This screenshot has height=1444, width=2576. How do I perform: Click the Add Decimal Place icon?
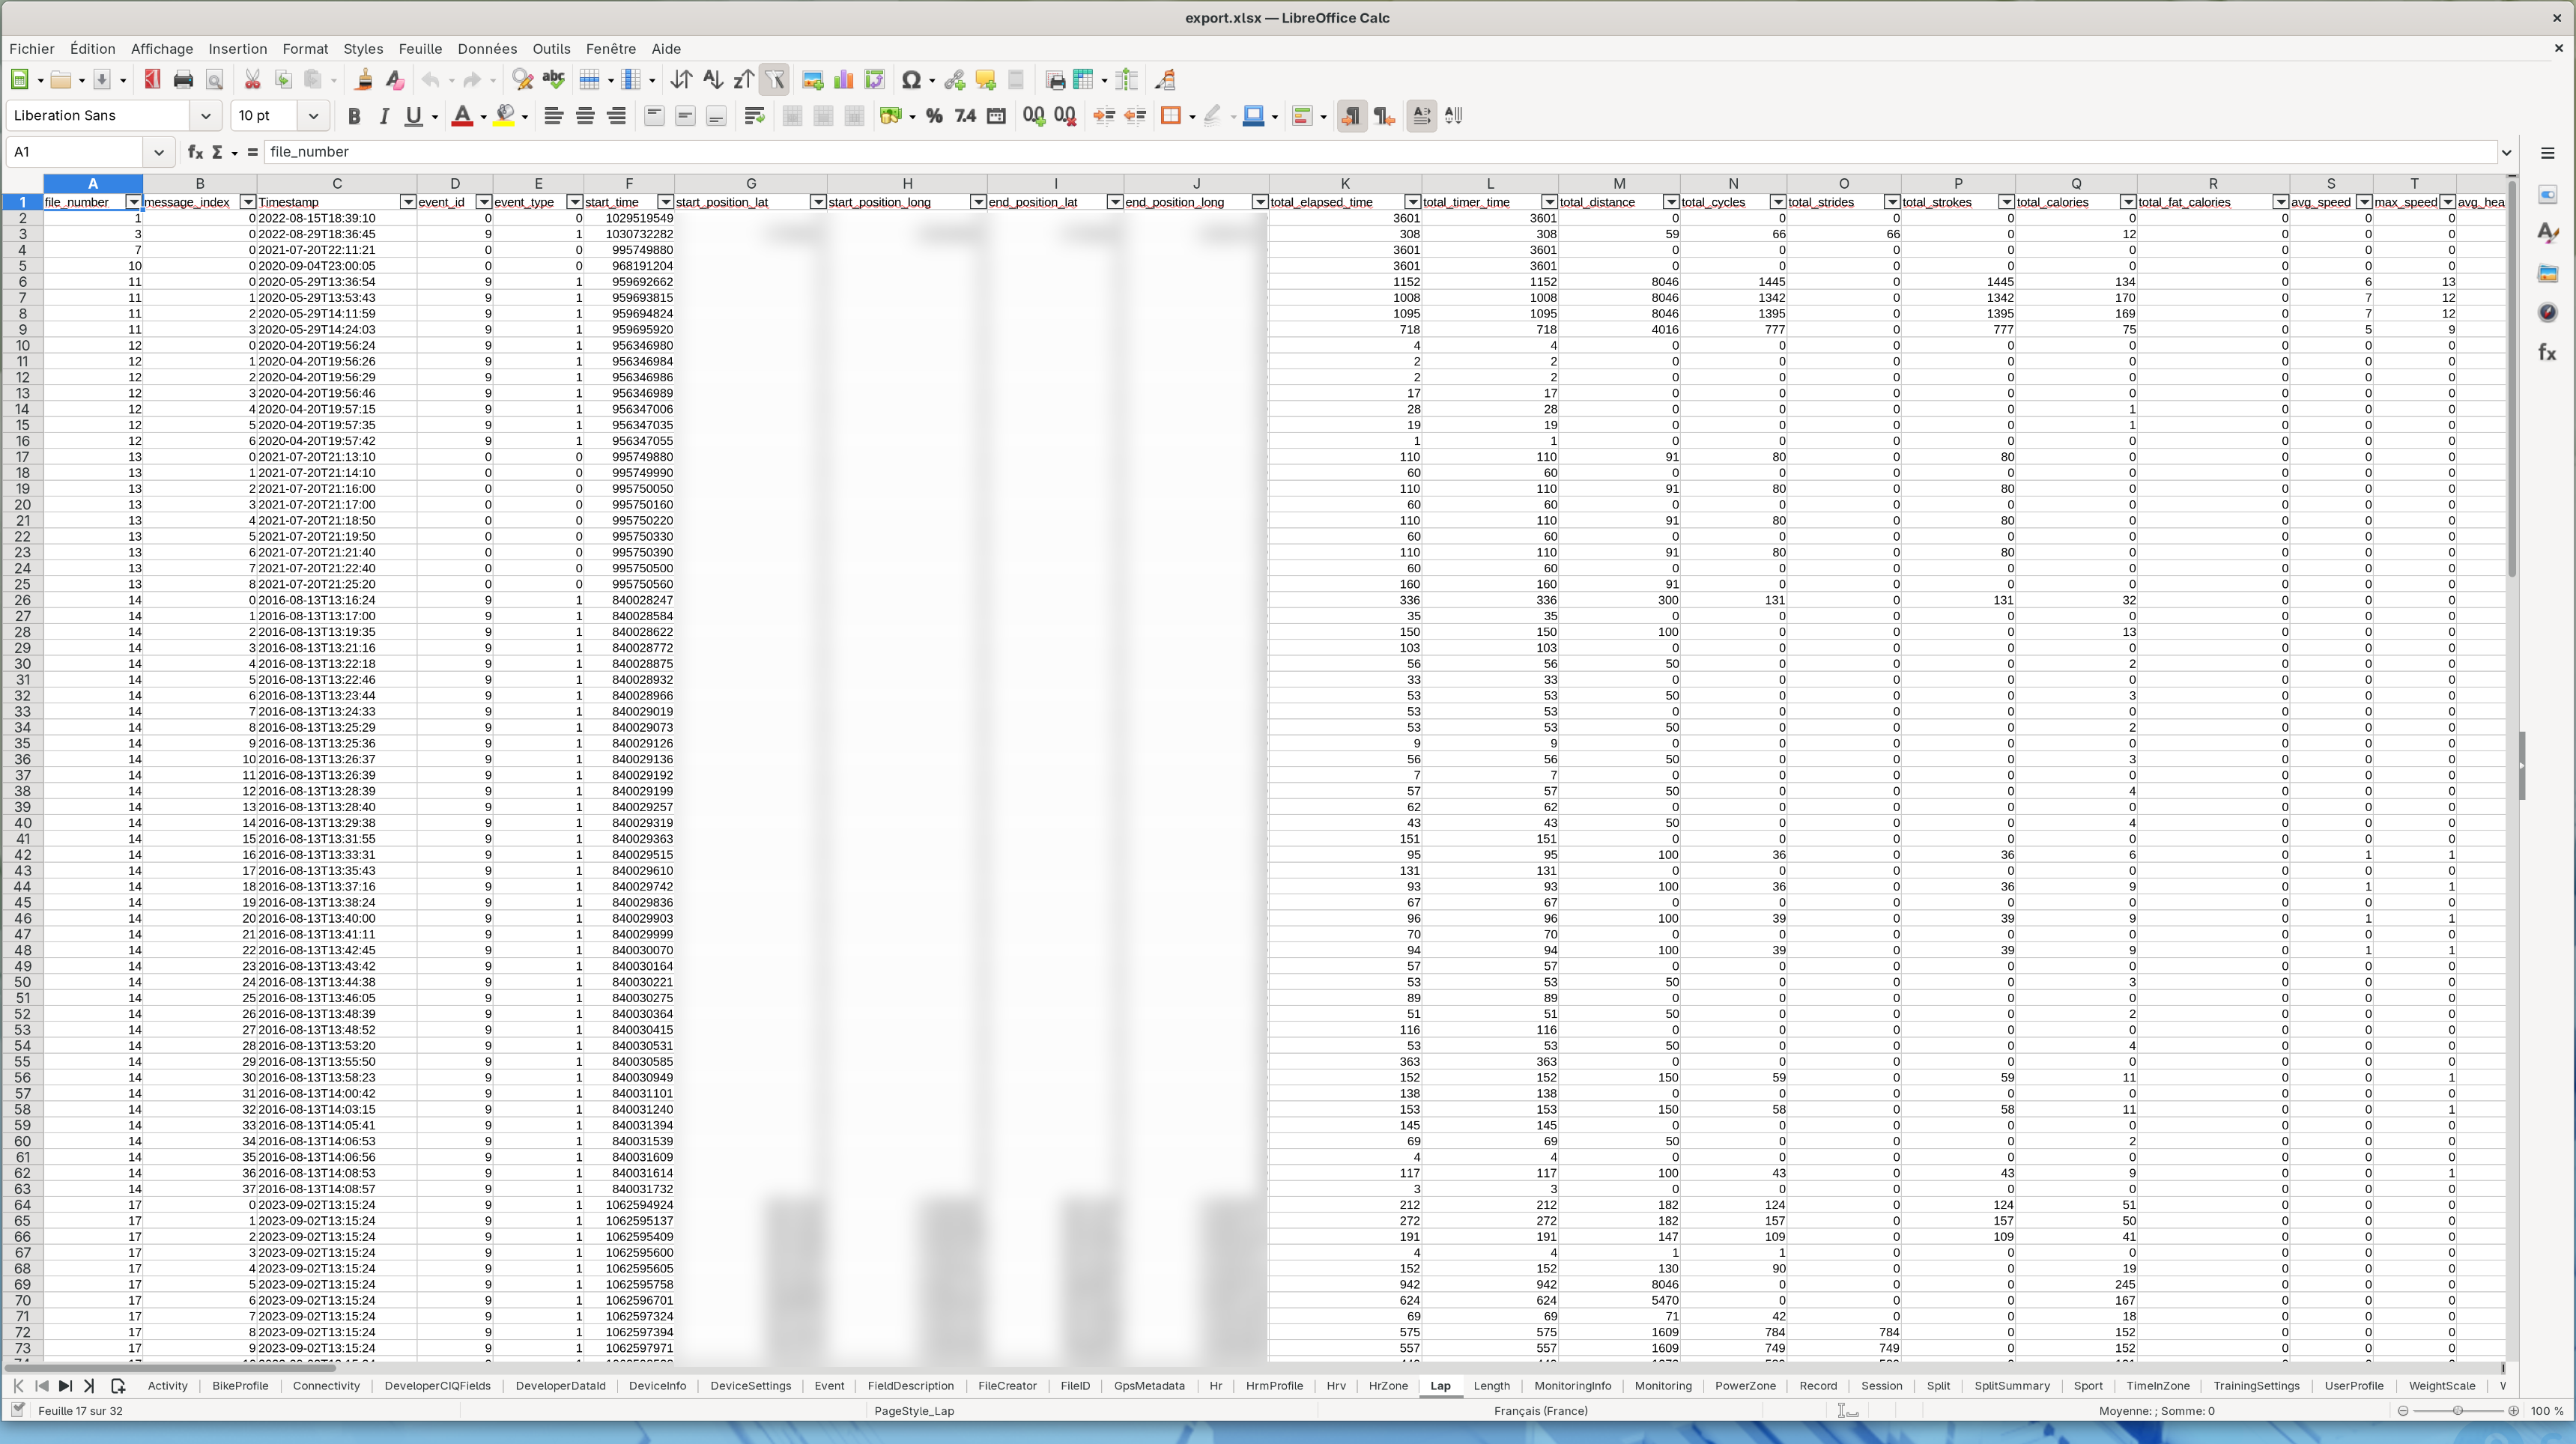1034,116
